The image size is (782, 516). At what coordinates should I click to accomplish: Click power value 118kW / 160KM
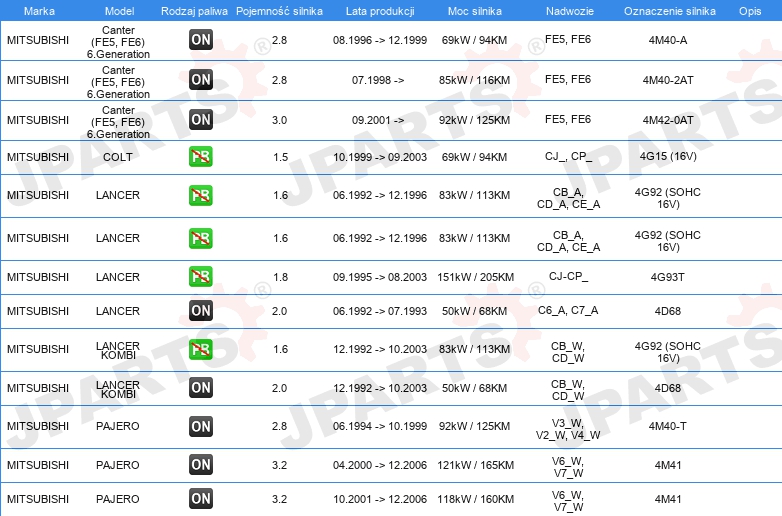475,499
